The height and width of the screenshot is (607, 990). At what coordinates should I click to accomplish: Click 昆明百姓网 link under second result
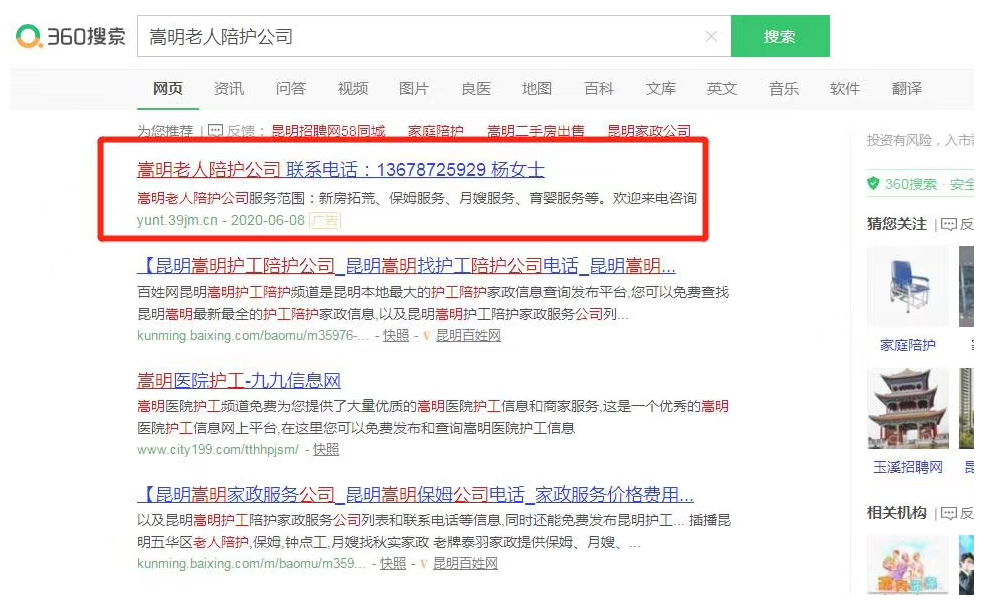[x=468, y=335]
